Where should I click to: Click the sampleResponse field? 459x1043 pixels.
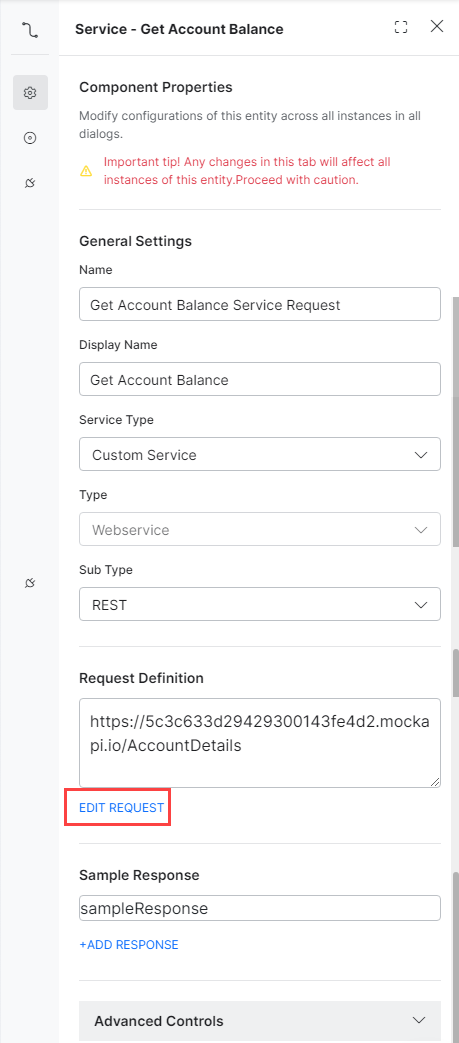click(x=259, y=909)
